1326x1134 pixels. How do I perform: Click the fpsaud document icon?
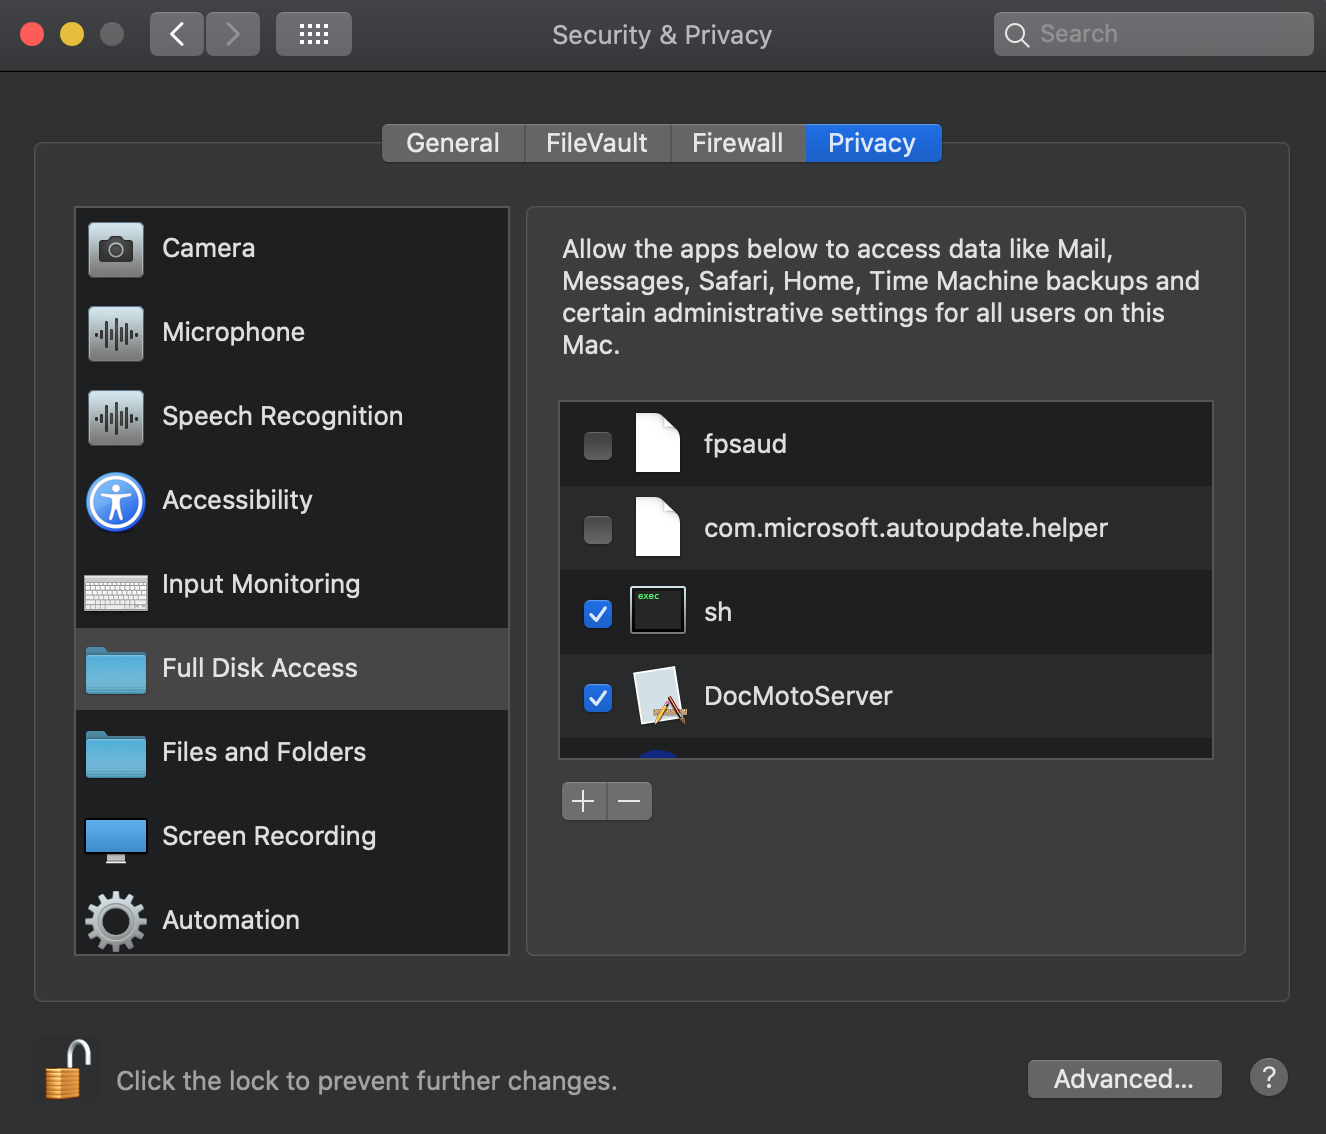(x=658, y=443)
